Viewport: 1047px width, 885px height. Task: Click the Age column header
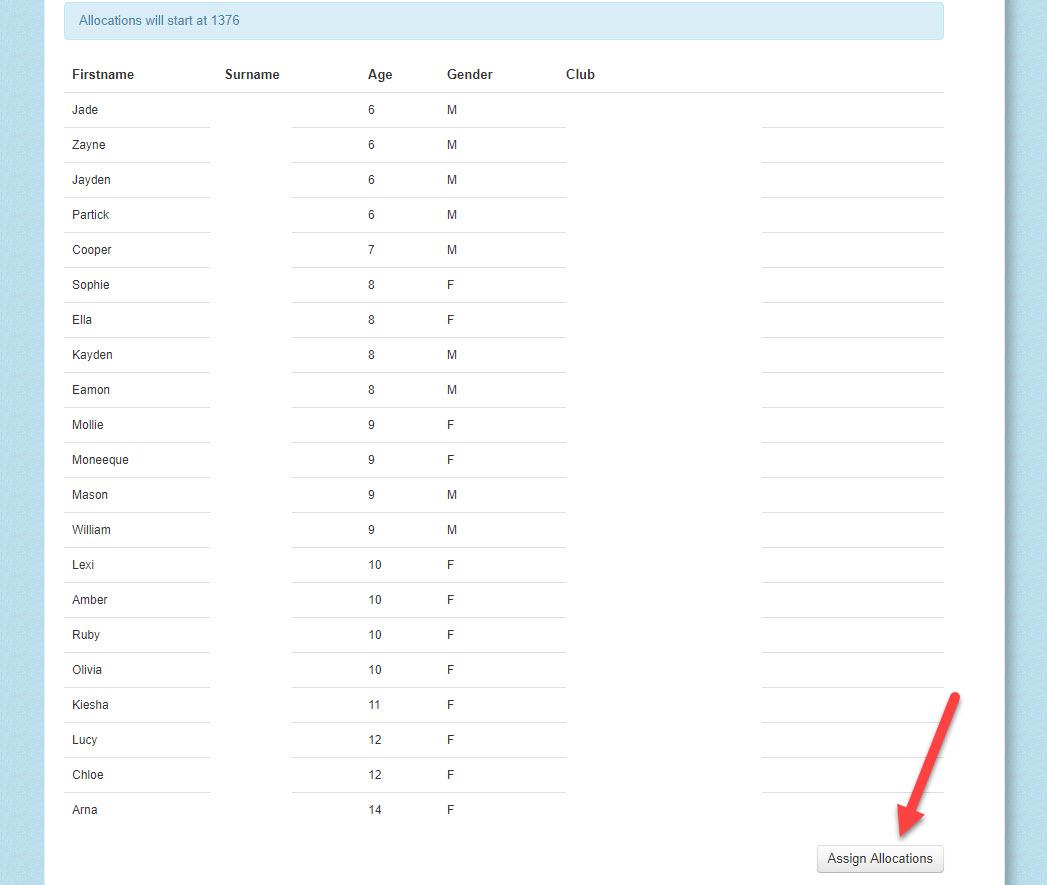coord(380,75)
